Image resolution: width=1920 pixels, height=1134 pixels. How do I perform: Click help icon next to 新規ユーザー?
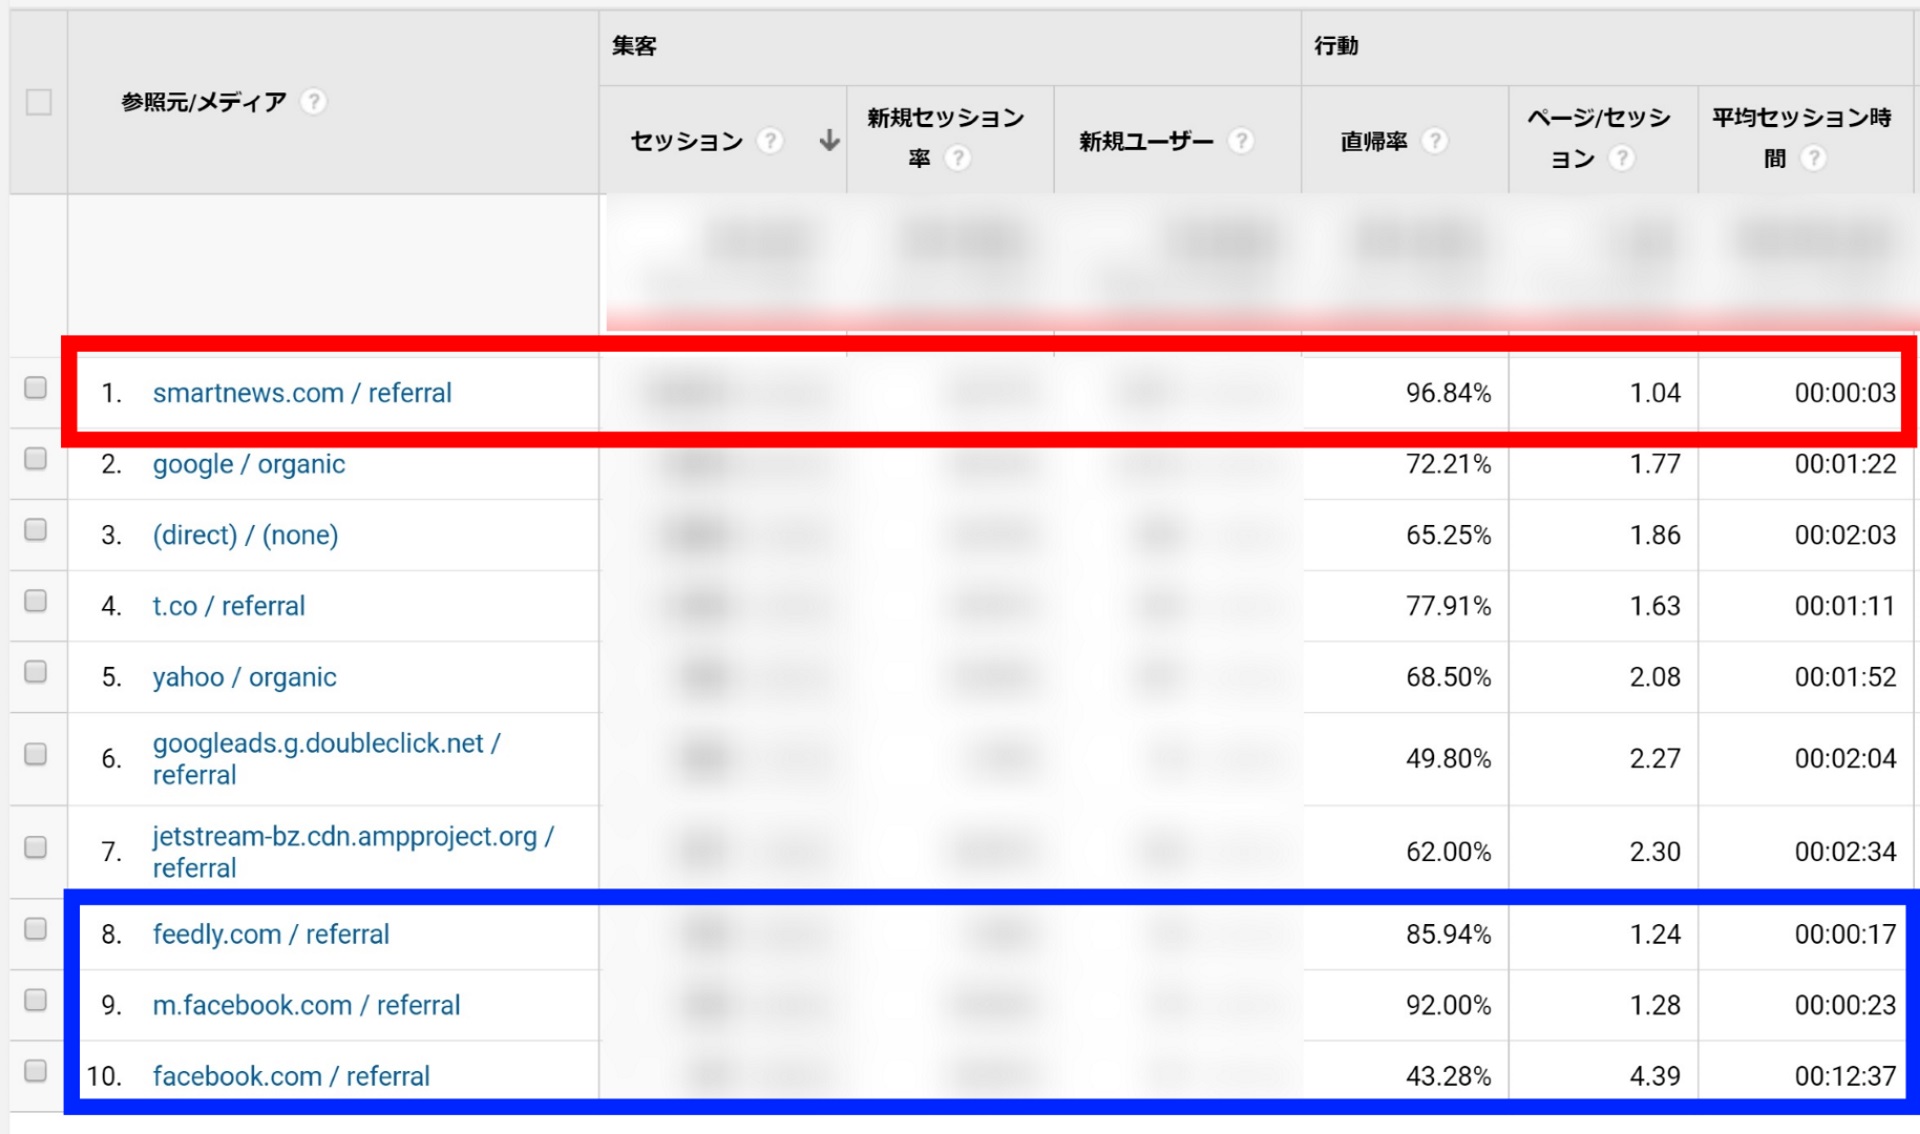pyautogui.click(x=1241, y=141)
